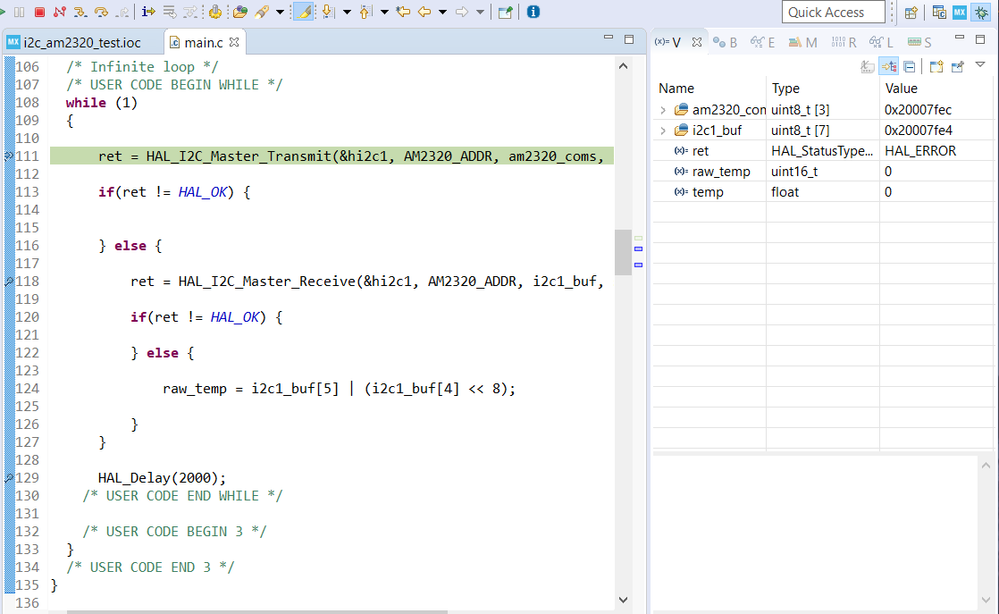This screenshot has width=999, height=614.
Task: Expand the i2c1_buf array variable
Action: pos(663,130)
